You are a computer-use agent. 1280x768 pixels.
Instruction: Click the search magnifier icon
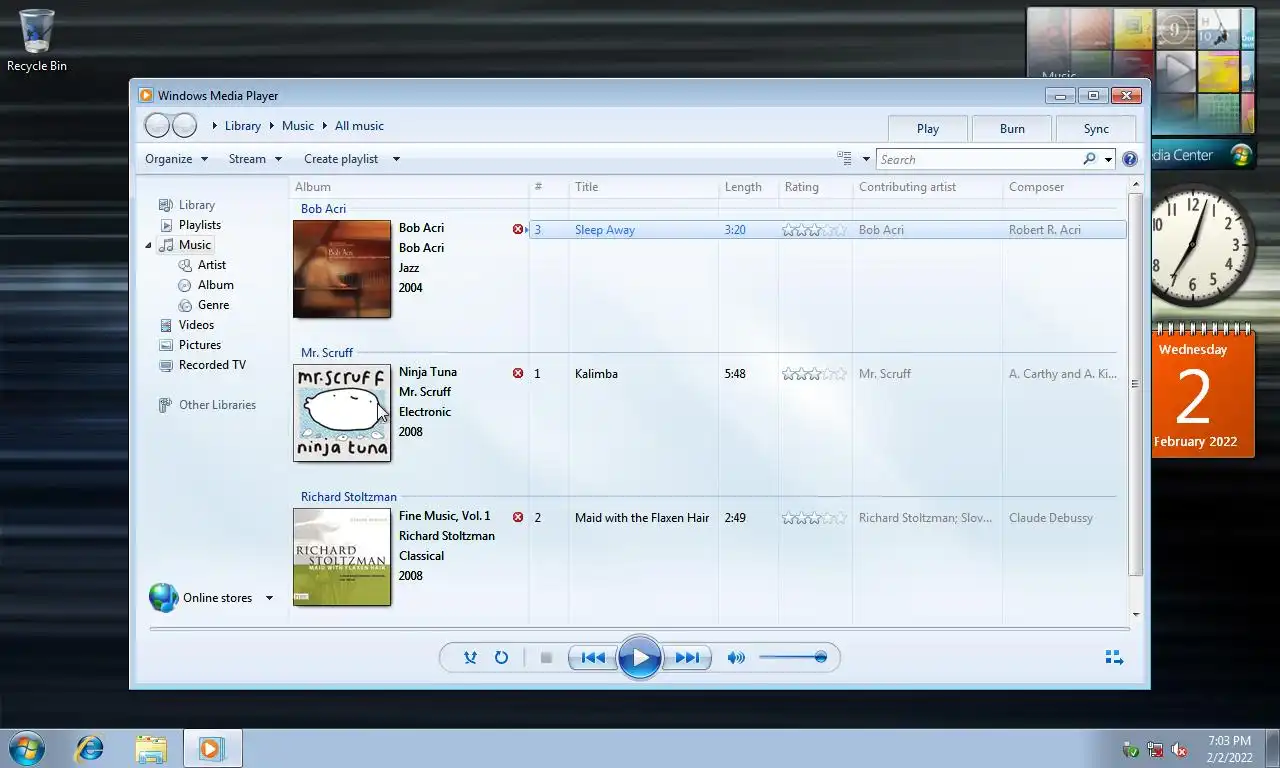pyautogui.click(x=1089, y=159)
